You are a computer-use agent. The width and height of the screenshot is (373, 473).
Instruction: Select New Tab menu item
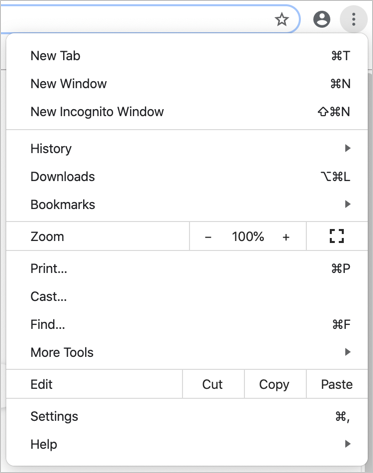coord(187,56)
